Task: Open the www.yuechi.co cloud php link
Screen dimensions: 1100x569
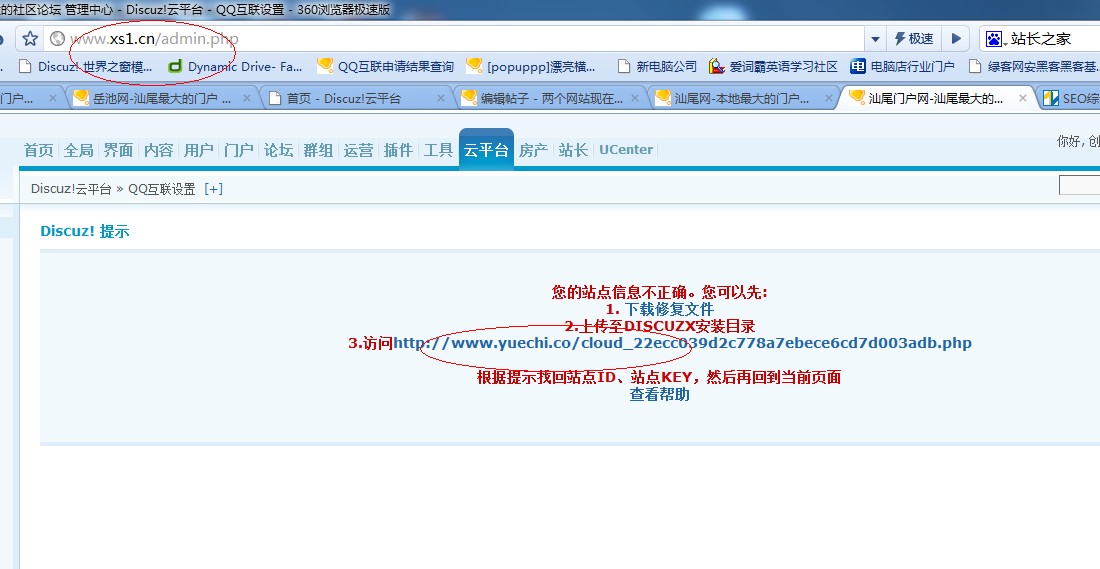Action: (682, 343)
